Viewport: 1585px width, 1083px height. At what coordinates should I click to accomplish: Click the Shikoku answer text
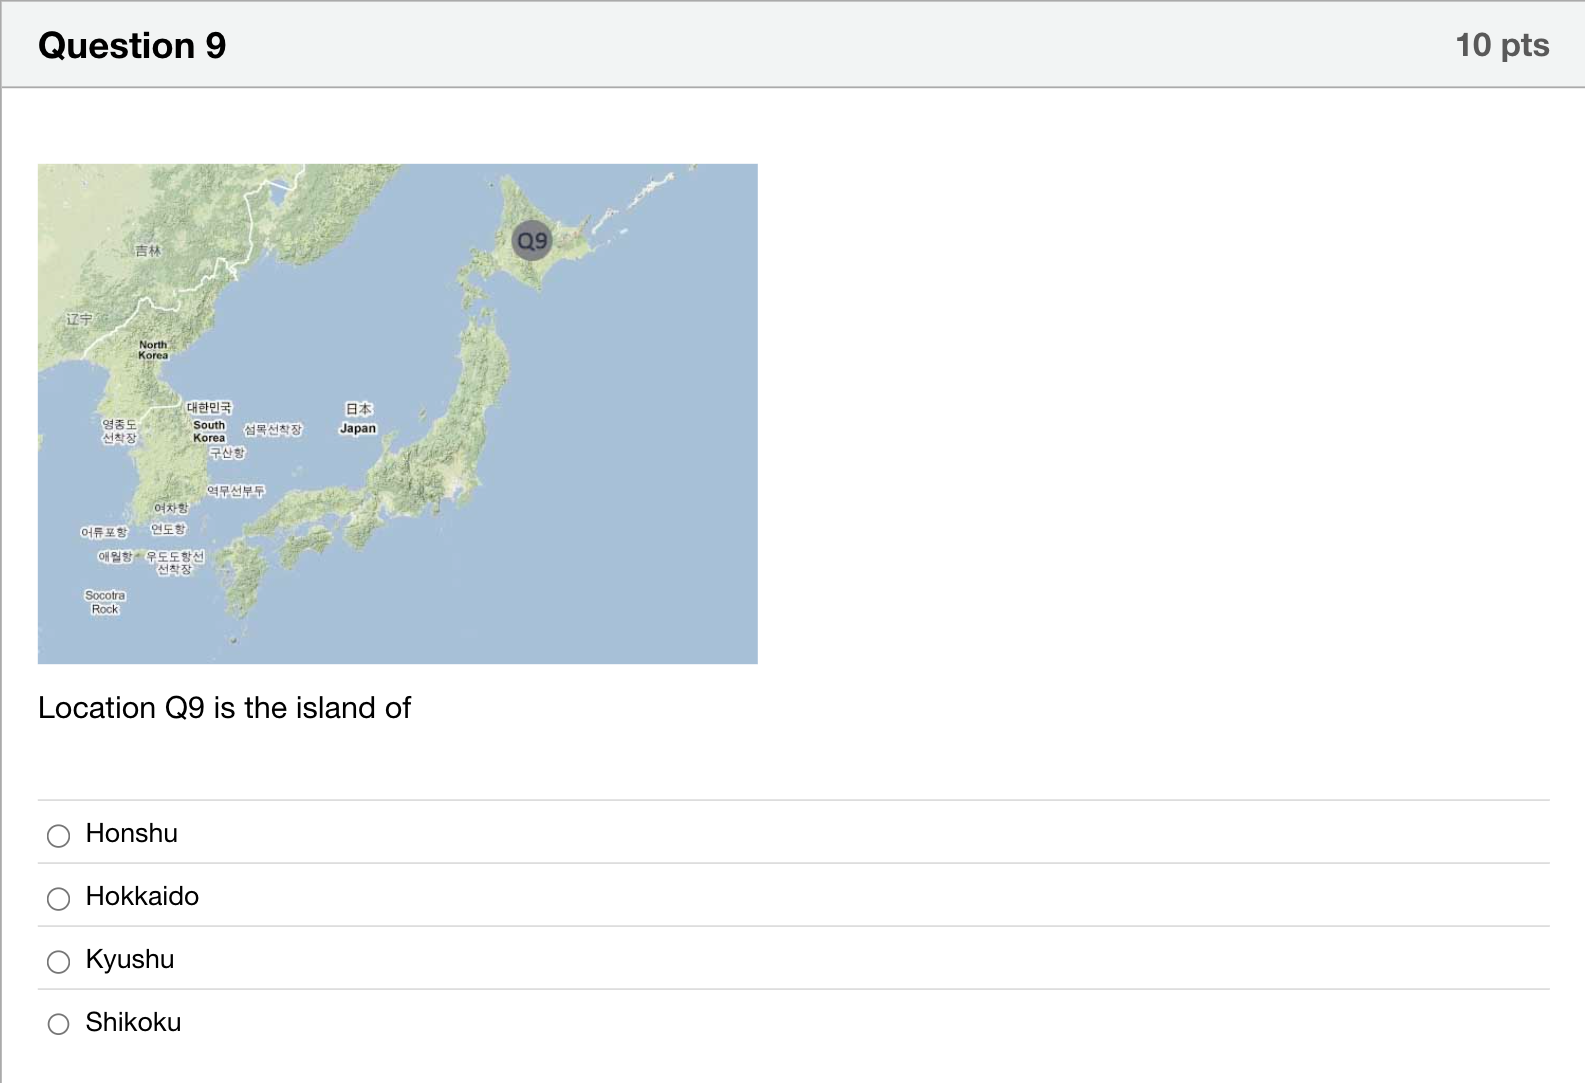(x=133, y=1022)
